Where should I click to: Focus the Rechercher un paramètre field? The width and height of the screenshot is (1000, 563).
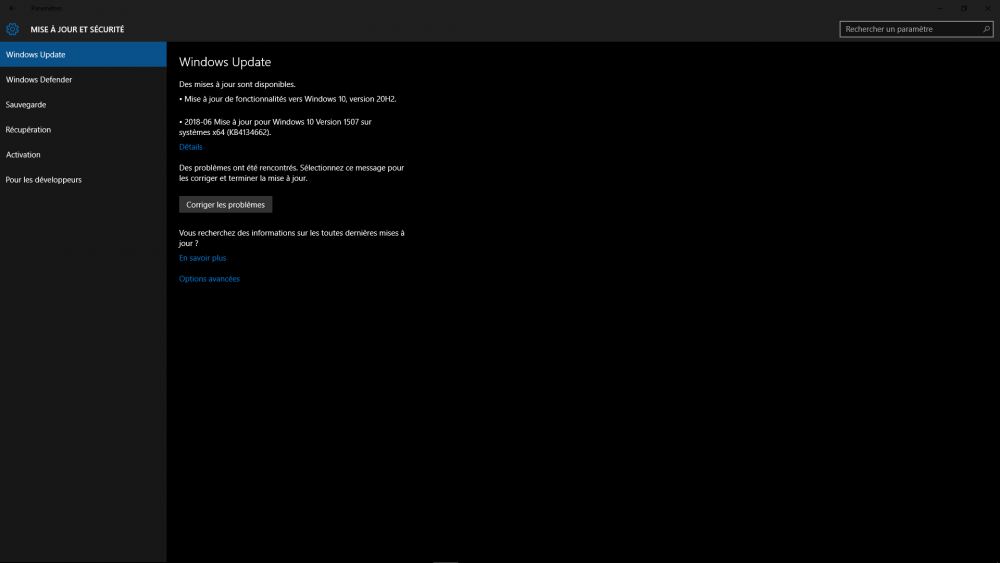916,29
